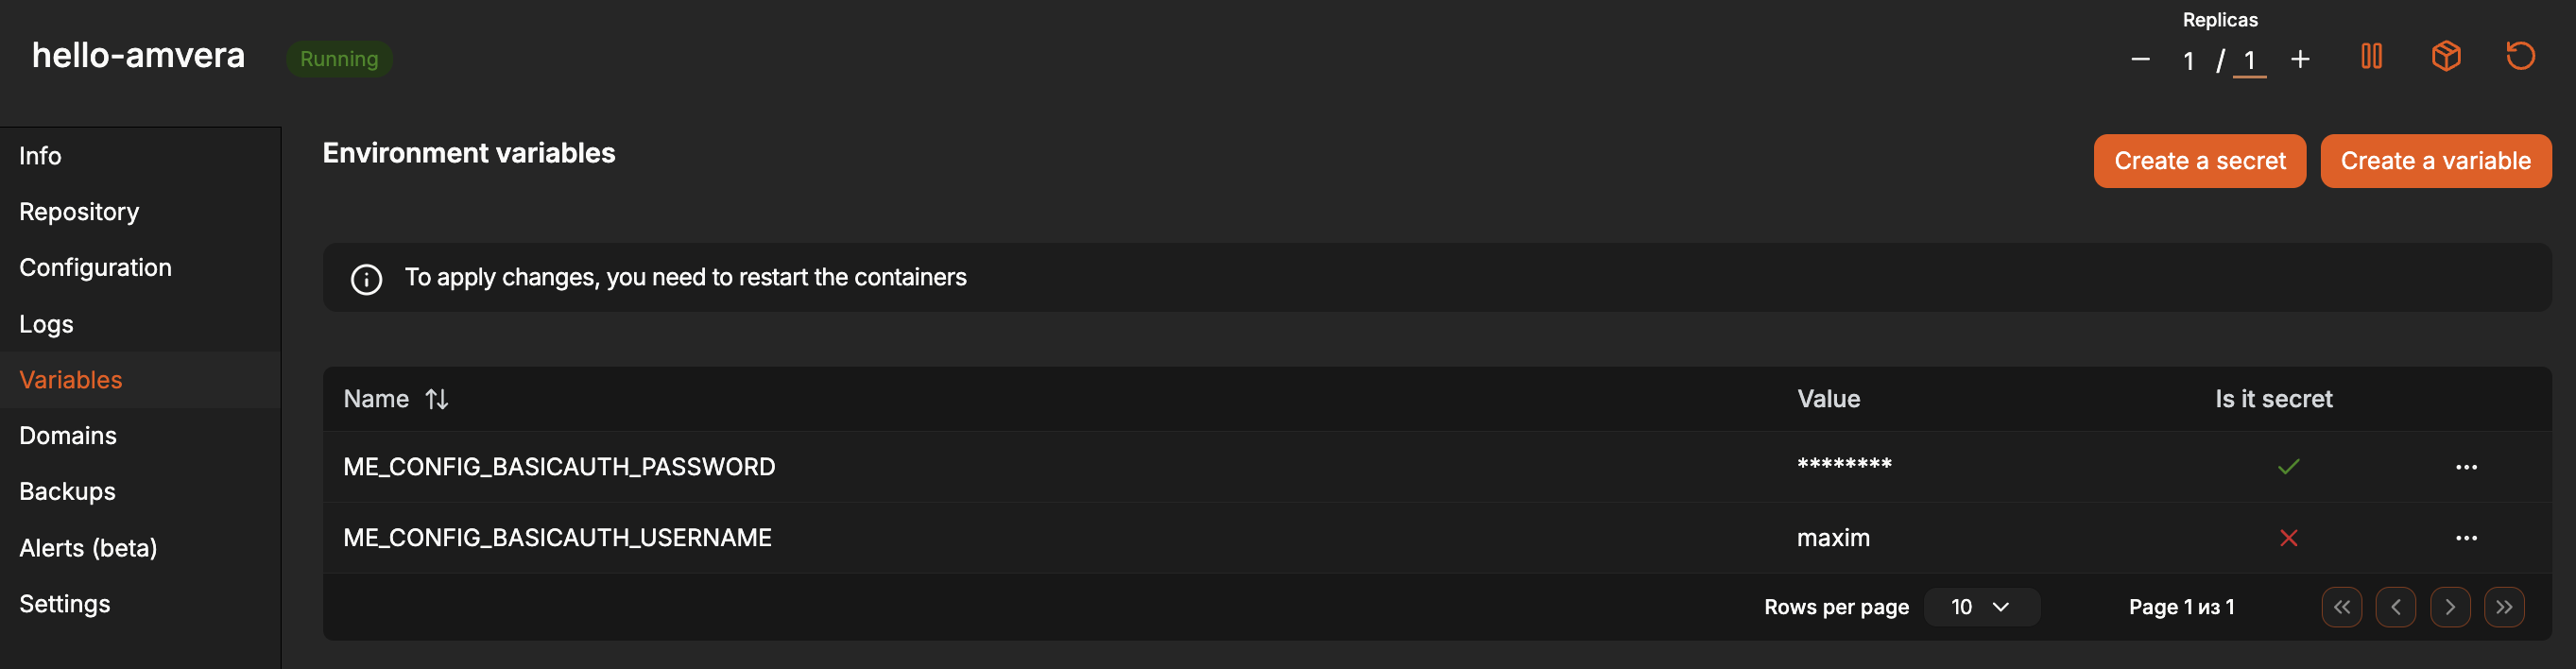Rebuild the project with the box icon

click(2446, 56)
